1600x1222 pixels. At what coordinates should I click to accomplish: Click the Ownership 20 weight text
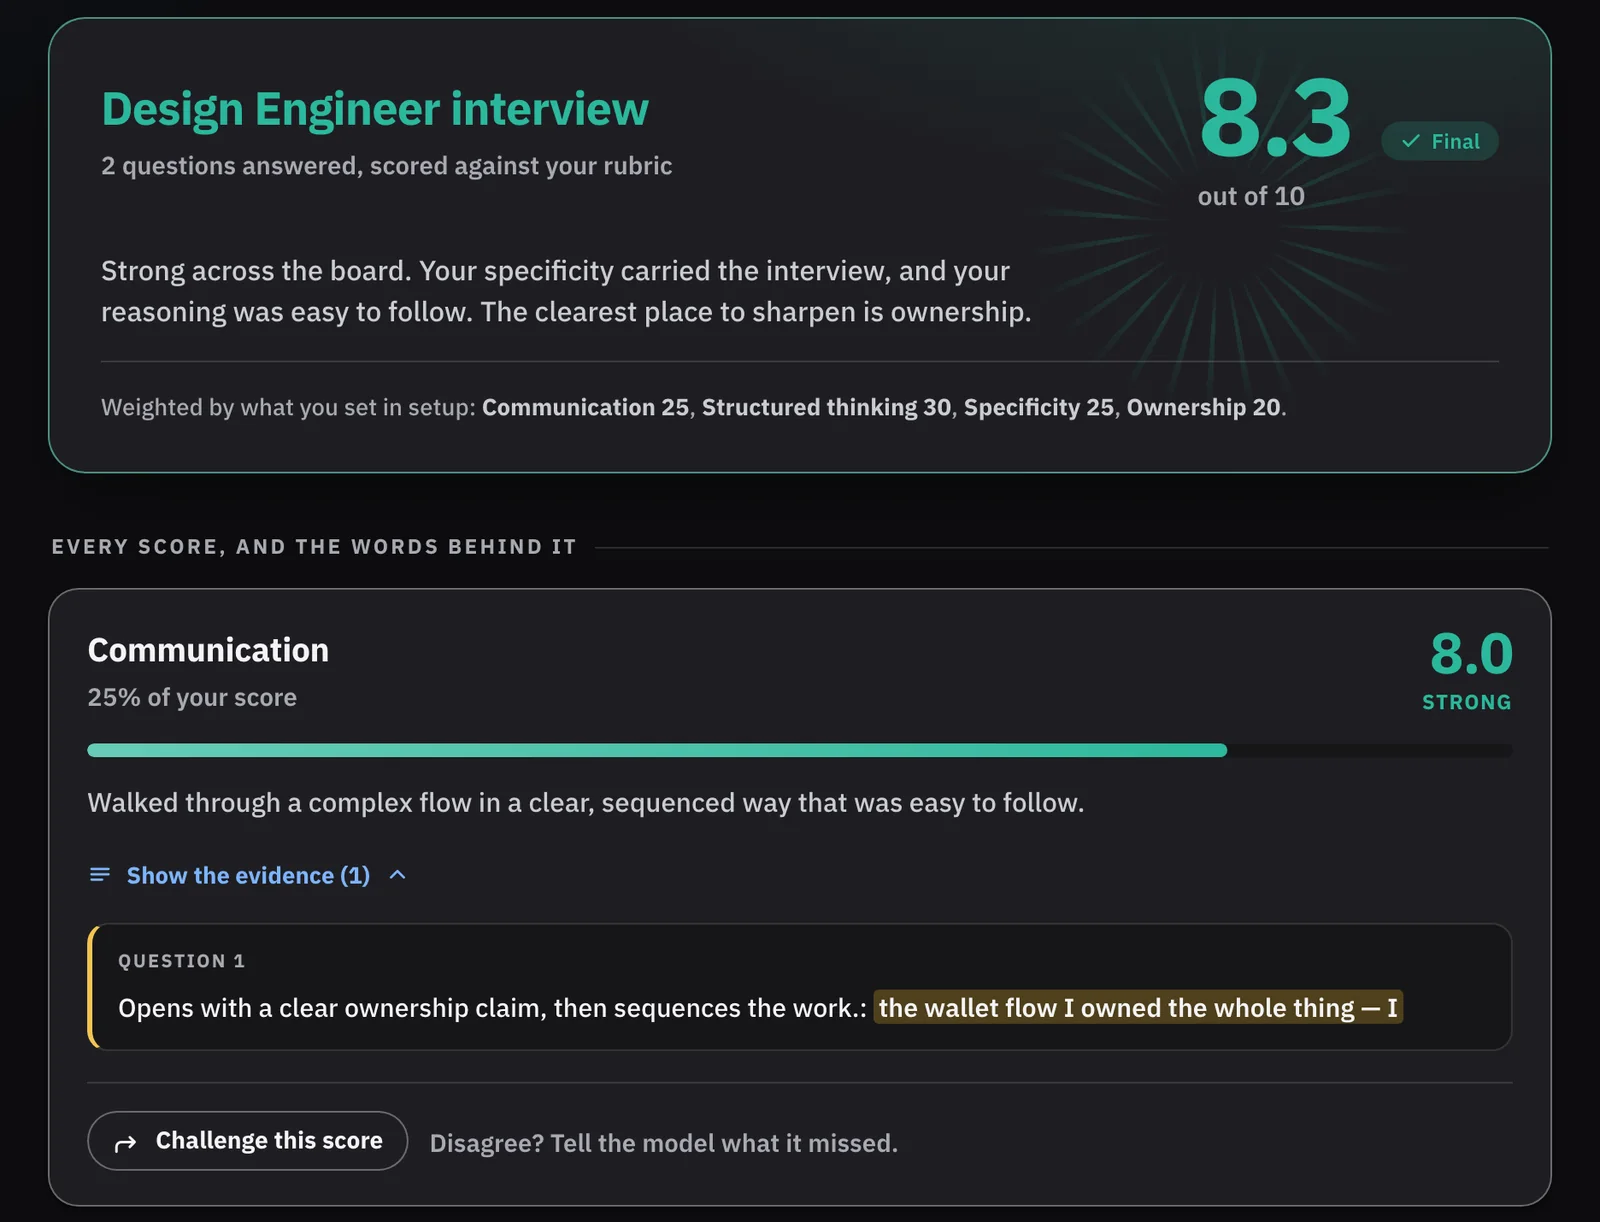(x=1204, y=407)
